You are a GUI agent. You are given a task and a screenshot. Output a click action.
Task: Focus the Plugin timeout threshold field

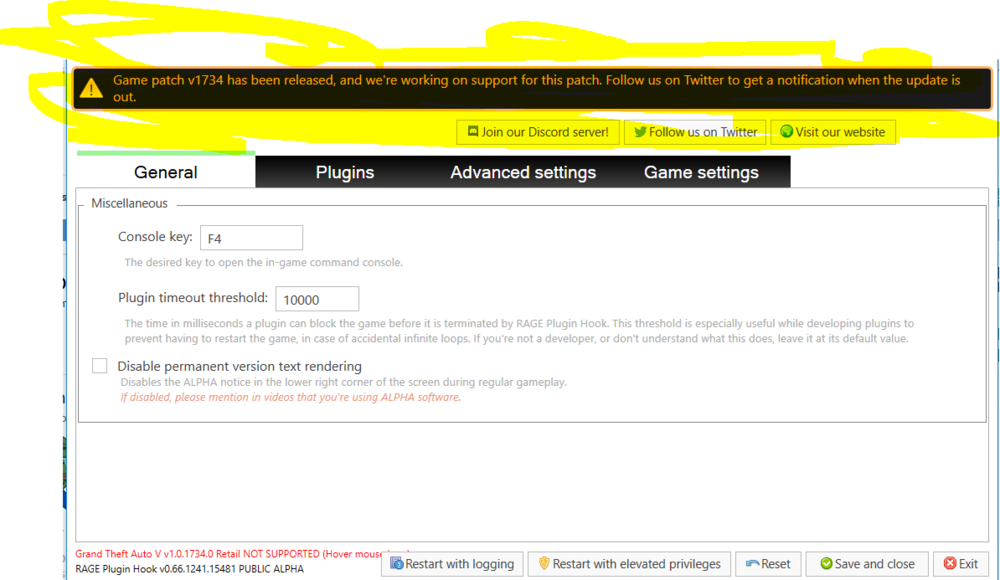pyautogui.click(x=317, y=299)
